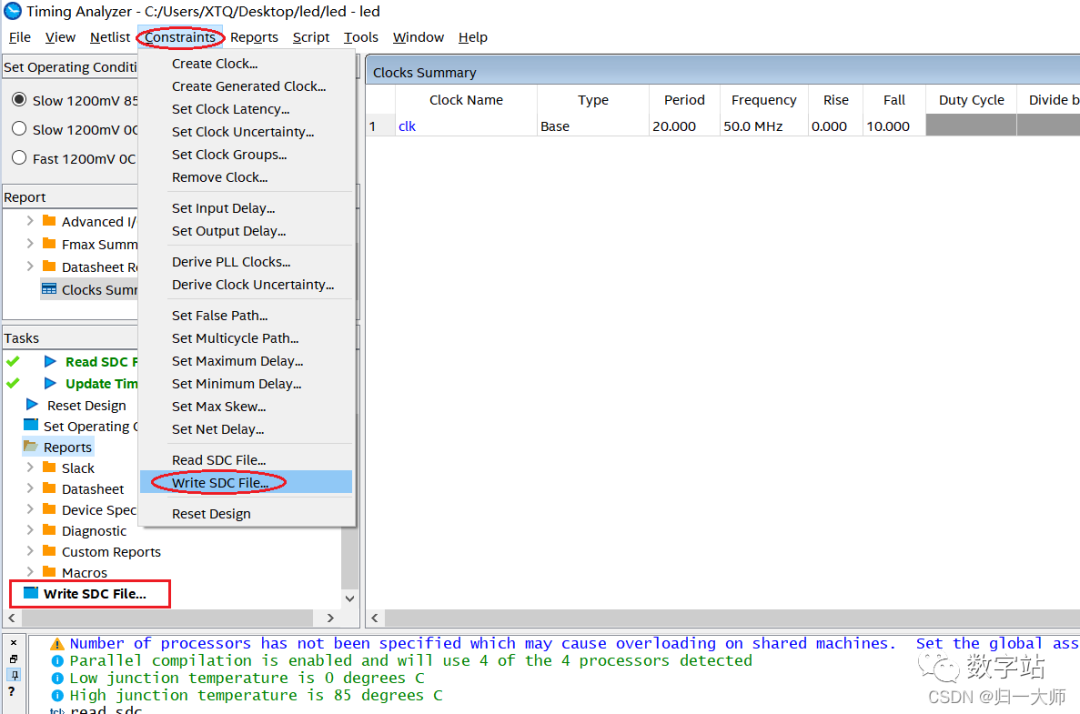Expand the Device Specific folder
The height and width of the screenshot is (714, 1080).
30,510
